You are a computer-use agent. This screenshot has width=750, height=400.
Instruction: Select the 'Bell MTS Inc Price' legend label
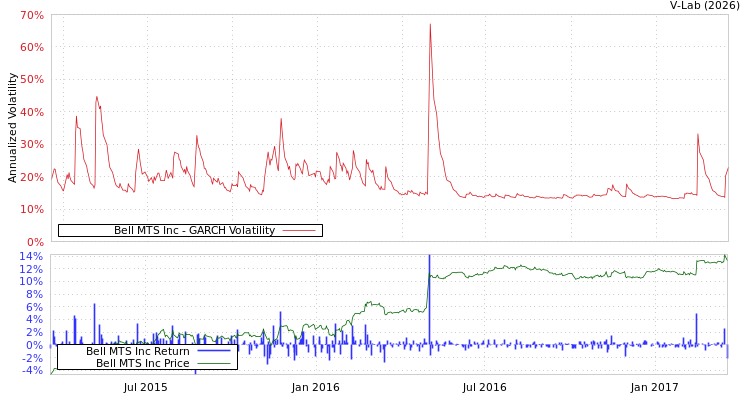(x=142, y=363)
